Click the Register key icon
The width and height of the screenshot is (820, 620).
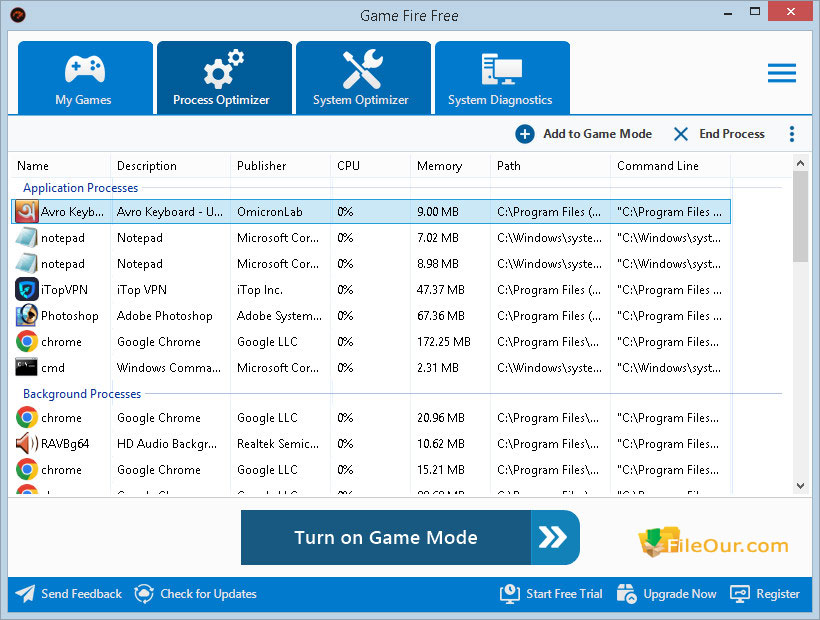740,594
